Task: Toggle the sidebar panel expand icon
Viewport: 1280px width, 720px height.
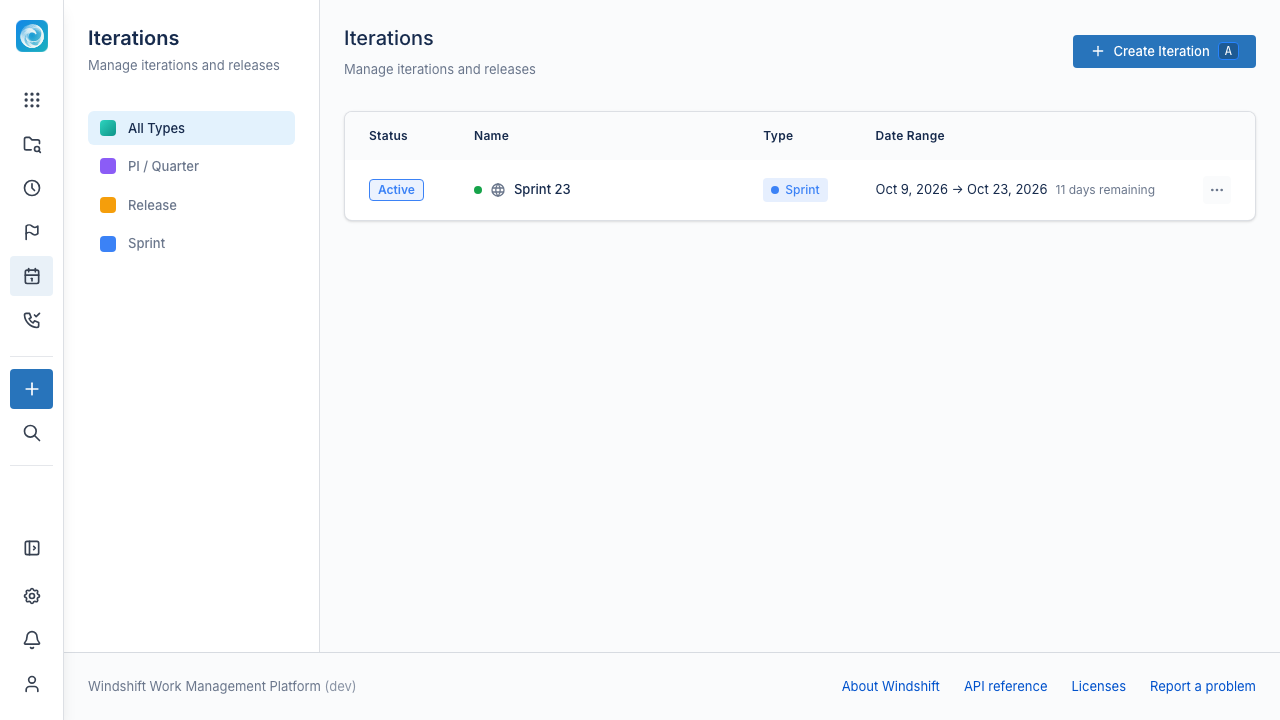Action: click(x=32, y=548)
